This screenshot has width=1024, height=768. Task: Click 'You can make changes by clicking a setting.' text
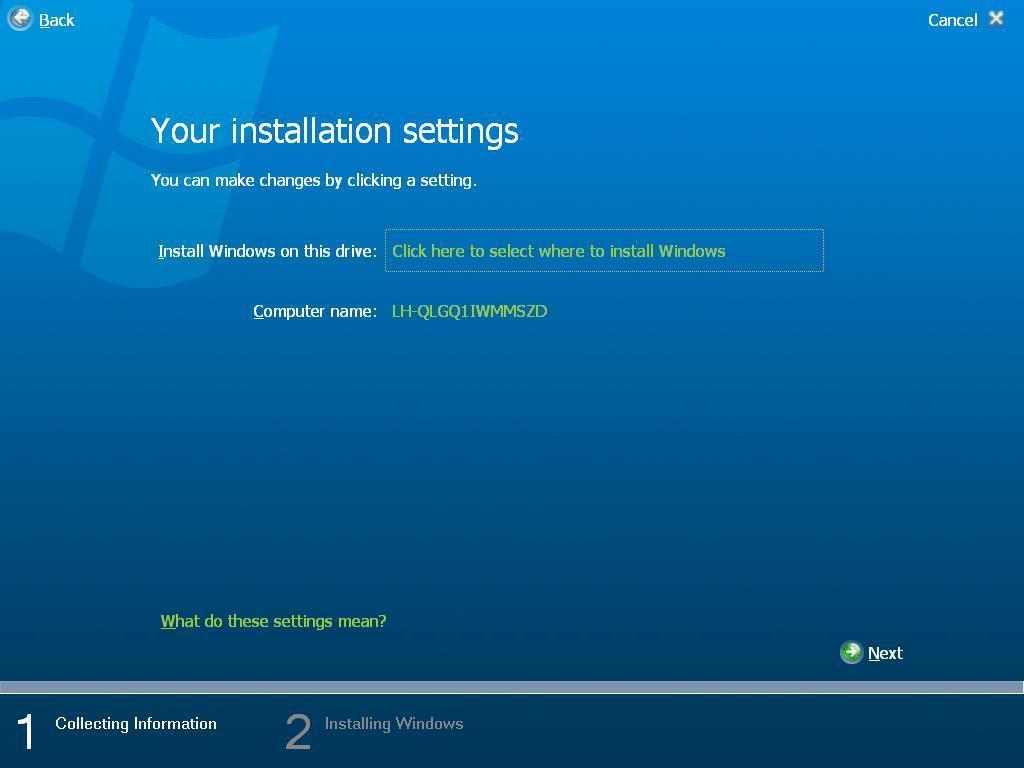pyautogui.click(x=313, y=180)
